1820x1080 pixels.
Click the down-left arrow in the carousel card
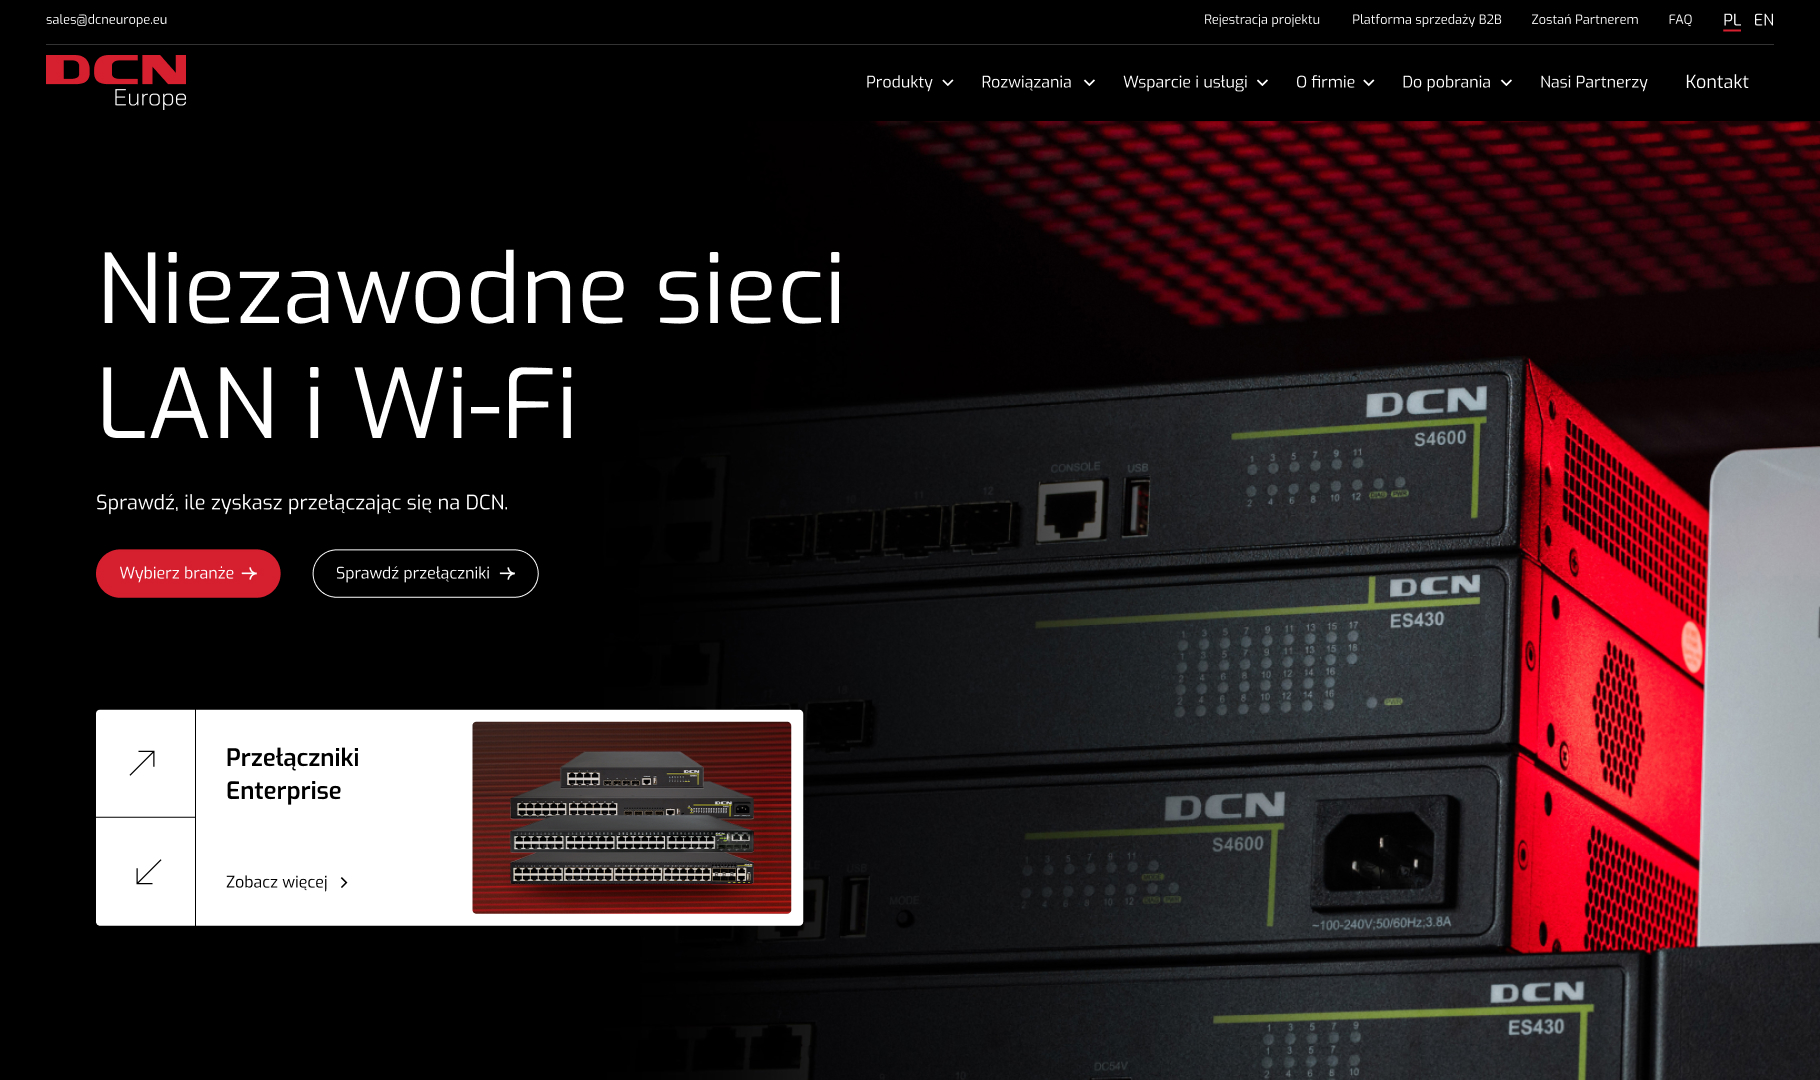click(x=148, y=872)
